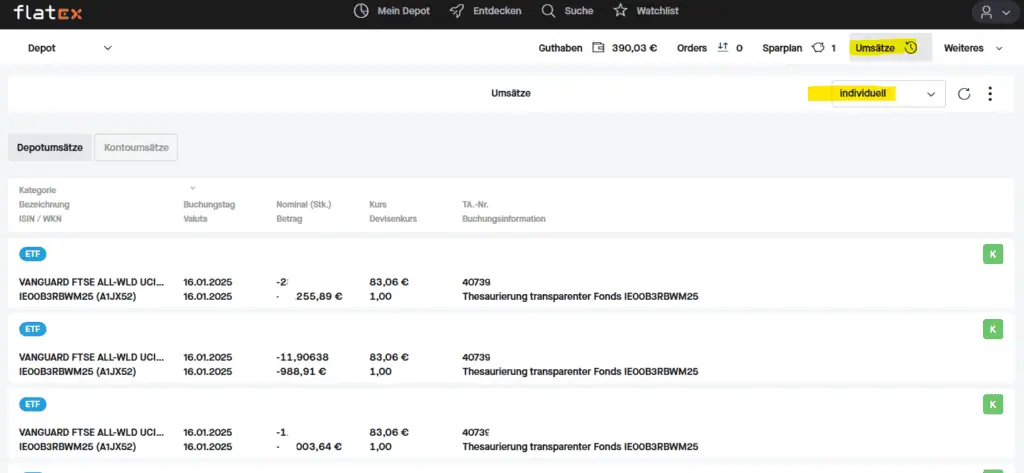Click the sort chevron above Buchungstag
Viewport: 1024px width, 473px height.
click(193, 188)
